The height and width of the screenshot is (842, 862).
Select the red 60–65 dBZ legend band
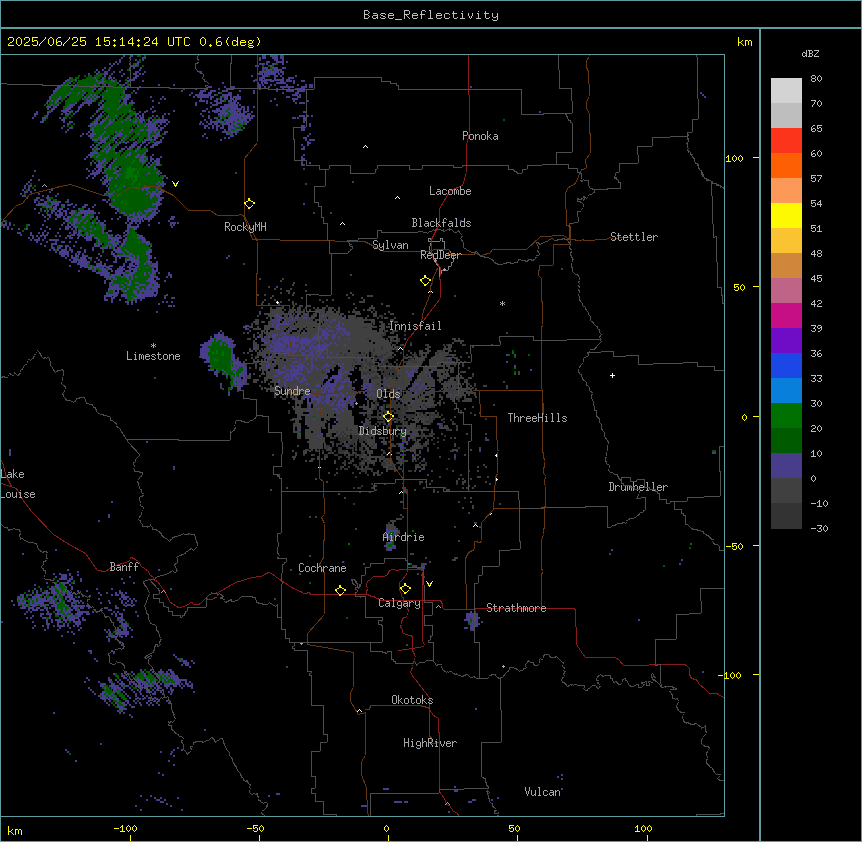pos(786,141)
